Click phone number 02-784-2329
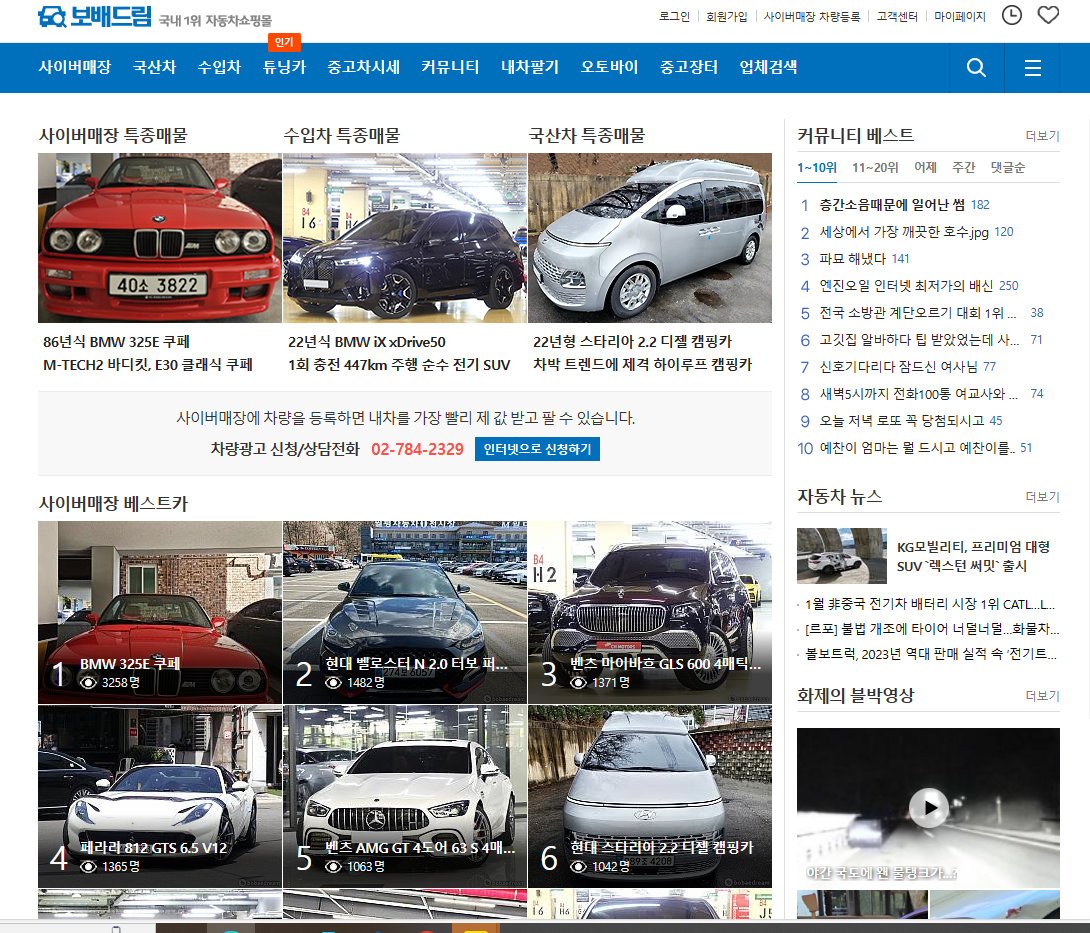This screenshot has height=933, width=1090. tap(417, 449)
